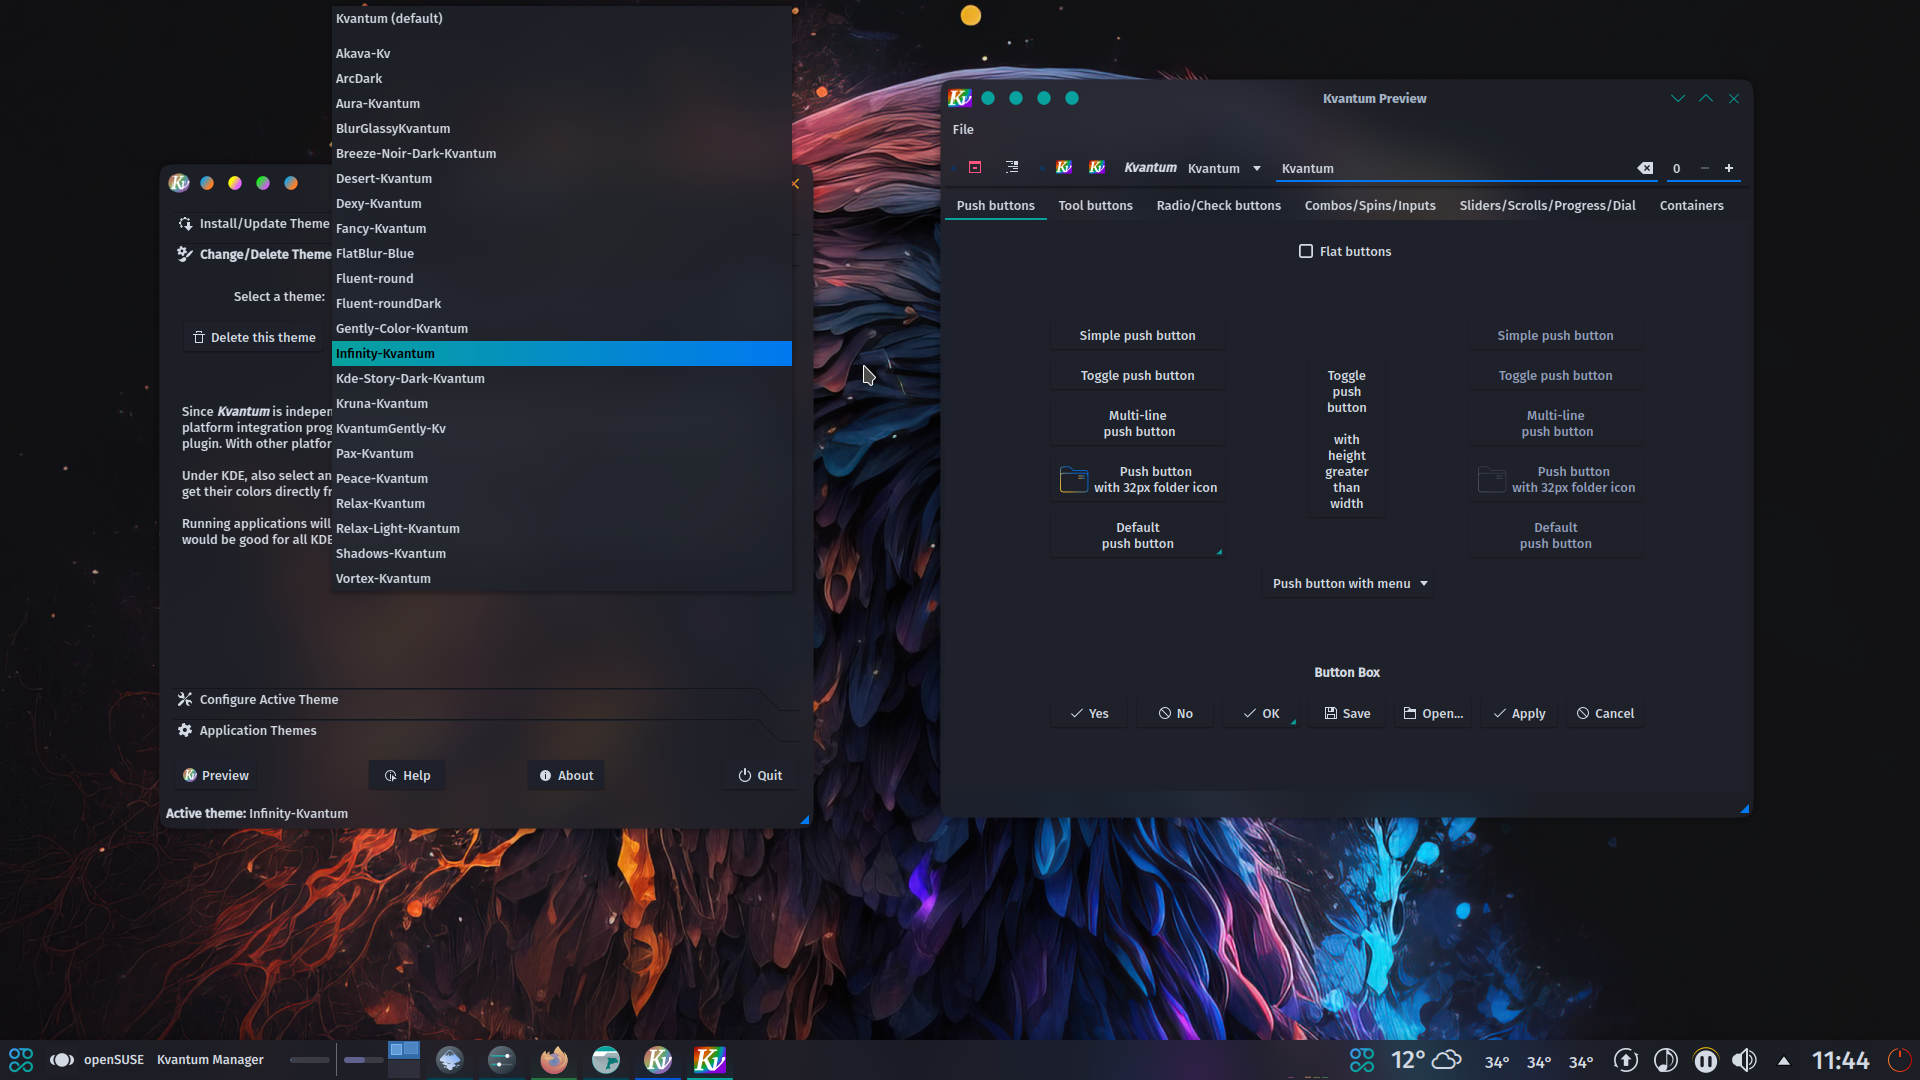Image resolution: width=1920 pixels, height=1080 pixels.
Task: Switch to Kvantum Preview square taskbar icon
Action: (x=710, y=1060)
